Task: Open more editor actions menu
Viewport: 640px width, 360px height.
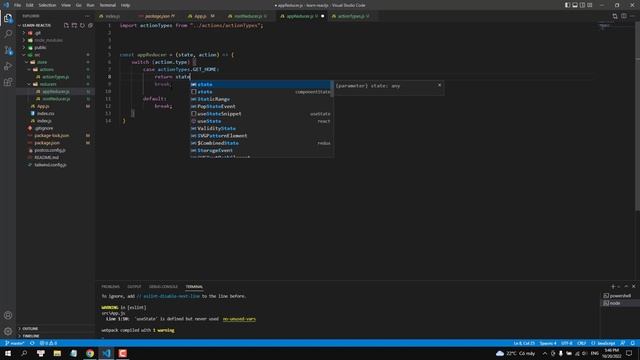Action: pos(632,16)
